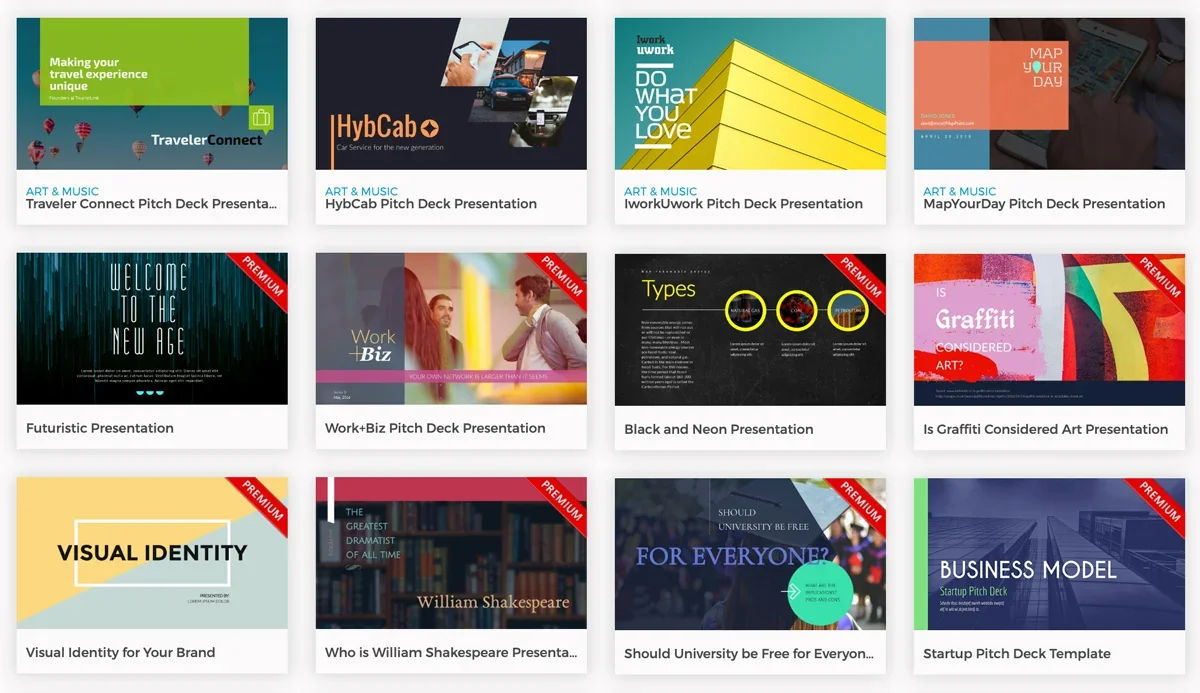Click the Traveler Connect Pitch Deck title

pyautogui.click(x=151, y=204)
